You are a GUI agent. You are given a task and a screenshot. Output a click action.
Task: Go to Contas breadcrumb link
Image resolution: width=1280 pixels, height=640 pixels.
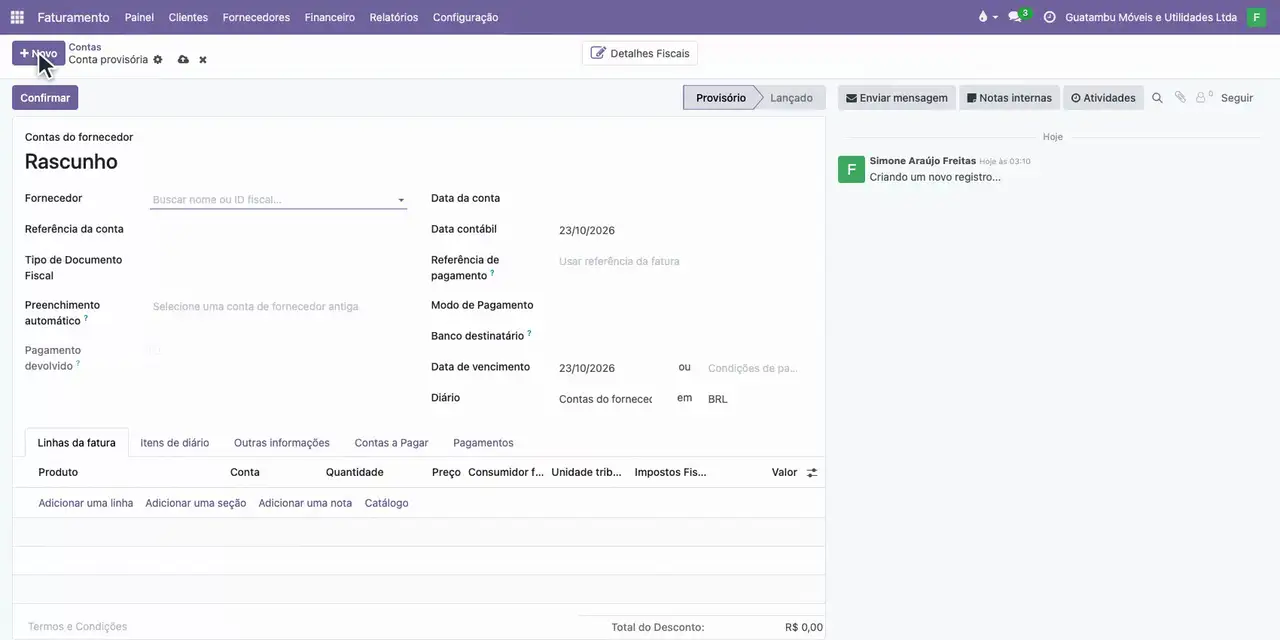tap(85, 47)
